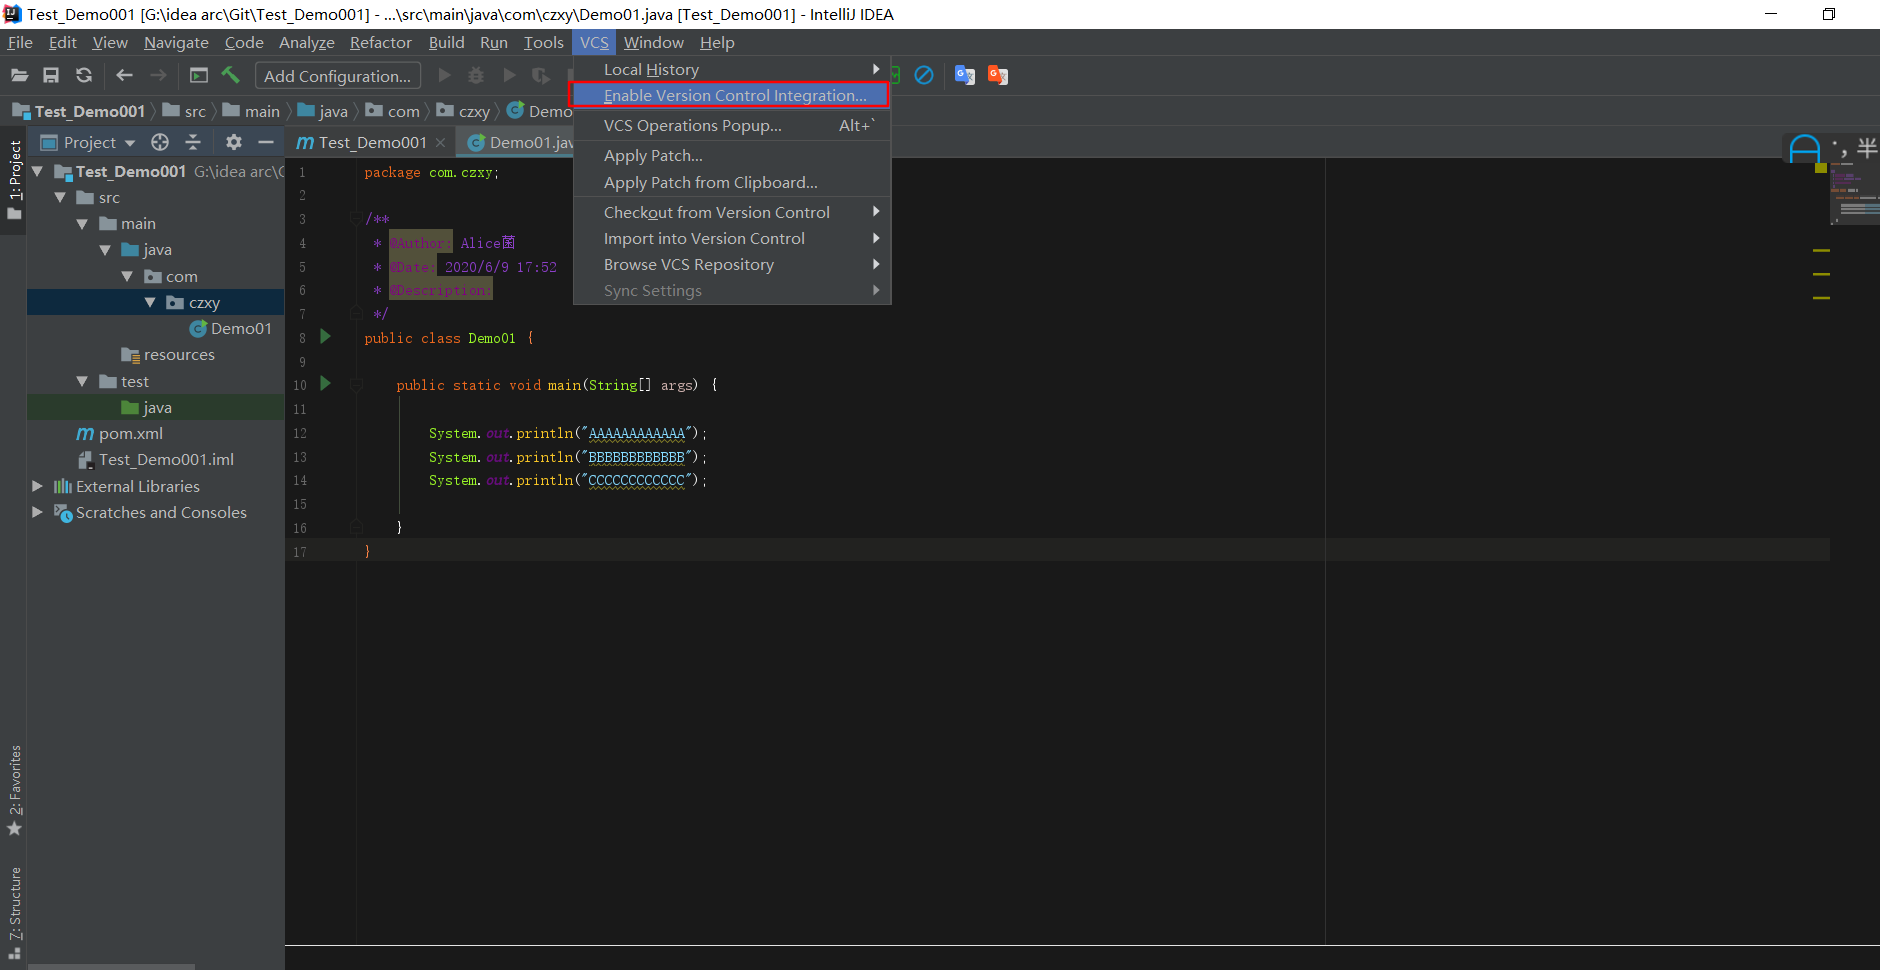Switch to Test_Demo001 editor tab

coord(370,143)
